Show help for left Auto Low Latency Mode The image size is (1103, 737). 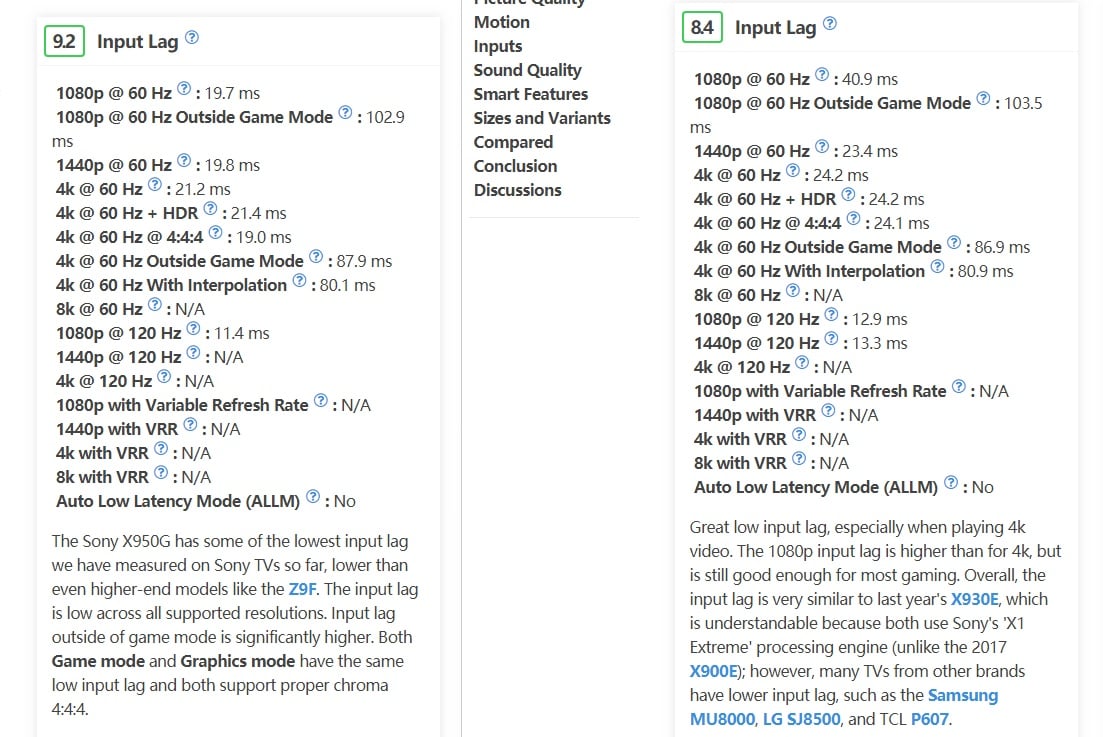point(313,497)
